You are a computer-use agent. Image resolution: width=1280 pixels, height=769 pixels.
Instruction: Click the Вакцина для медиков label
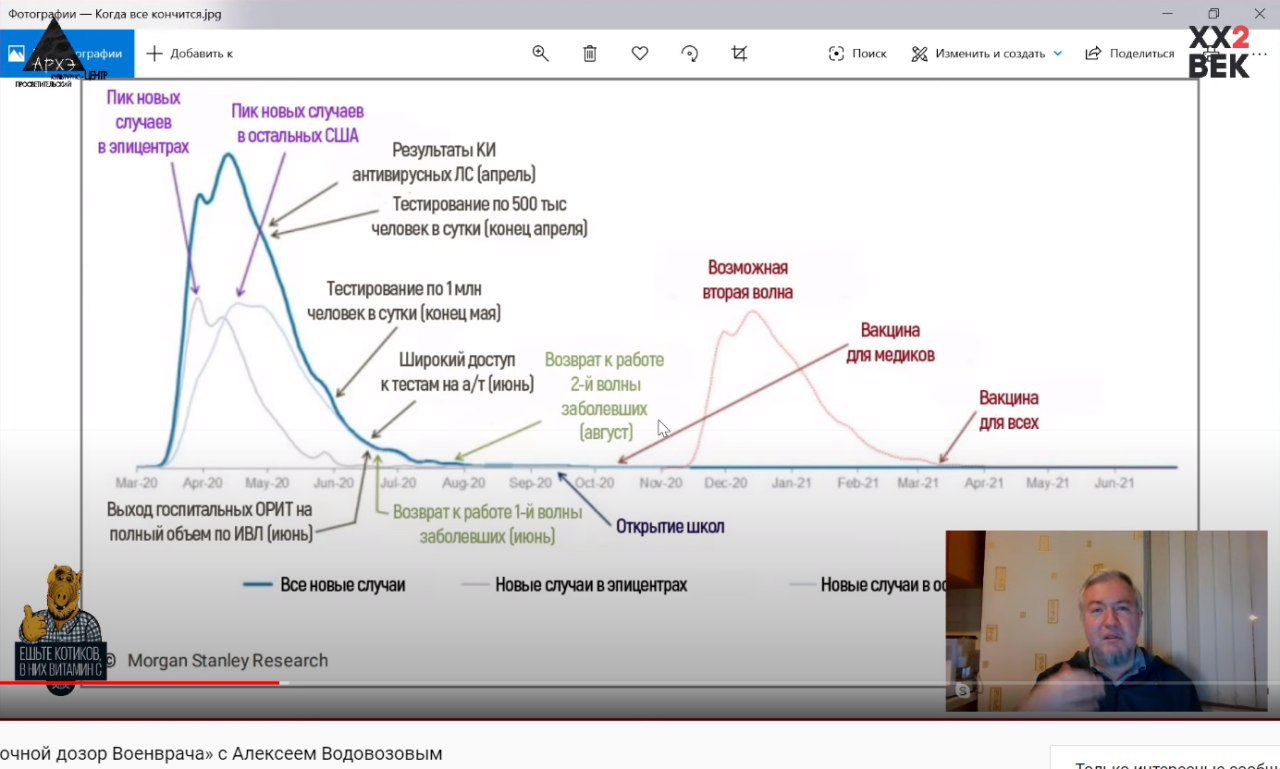890,342
